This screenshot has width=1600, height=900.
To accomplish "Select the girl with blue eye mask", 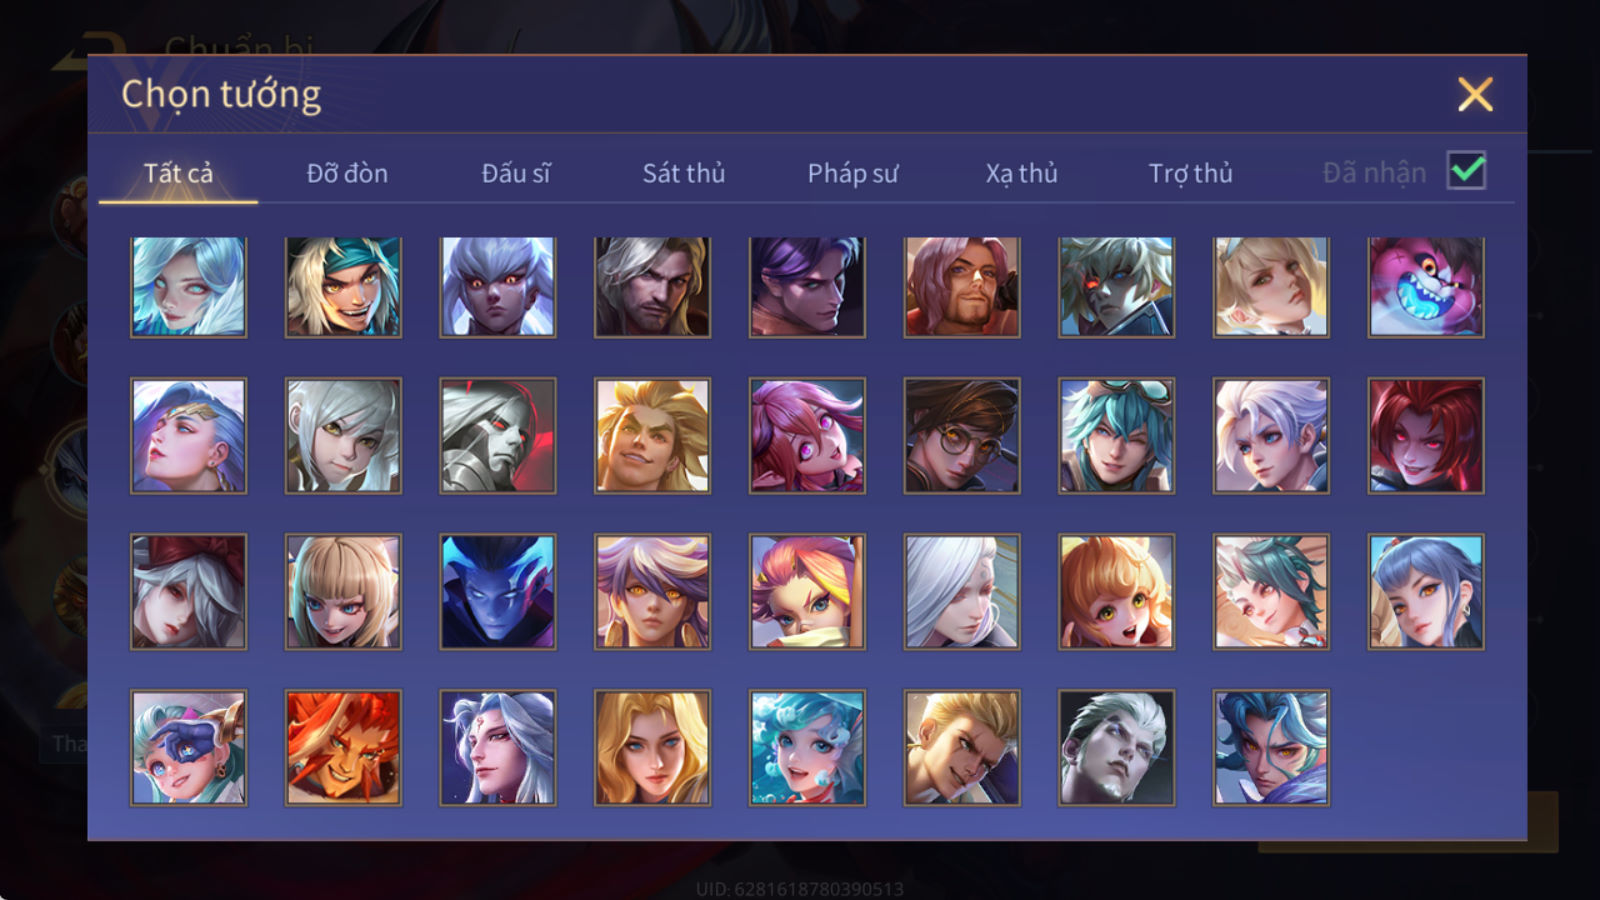I will (189, 747).
